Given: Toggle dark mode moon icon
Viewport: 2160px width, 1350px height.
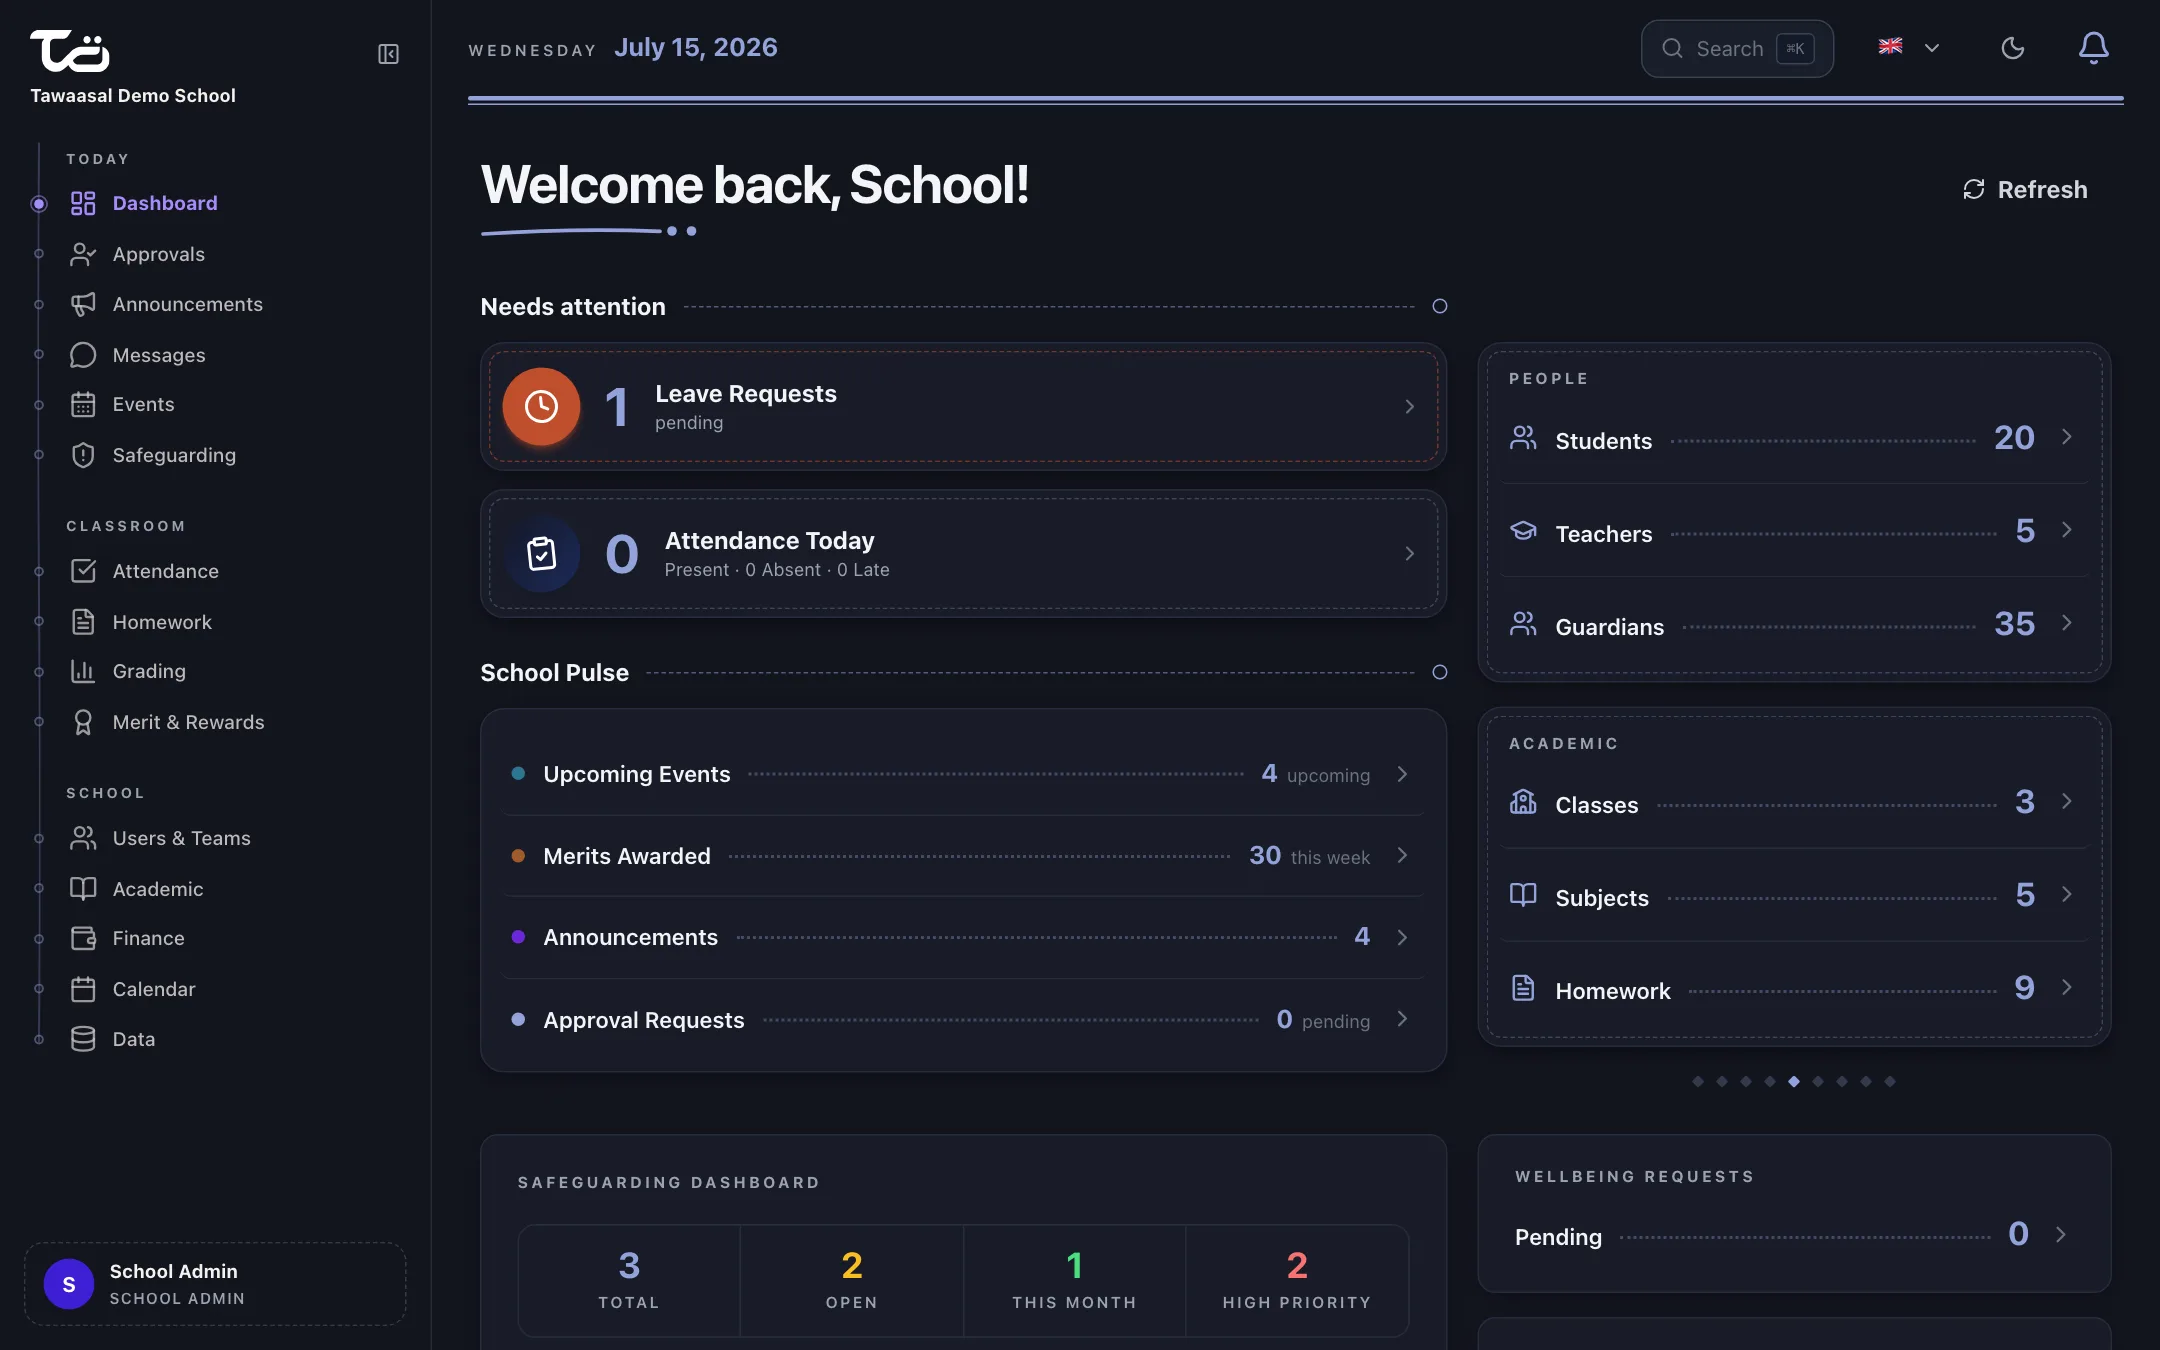Looking at the screenshot, I should coord(2012,48).
